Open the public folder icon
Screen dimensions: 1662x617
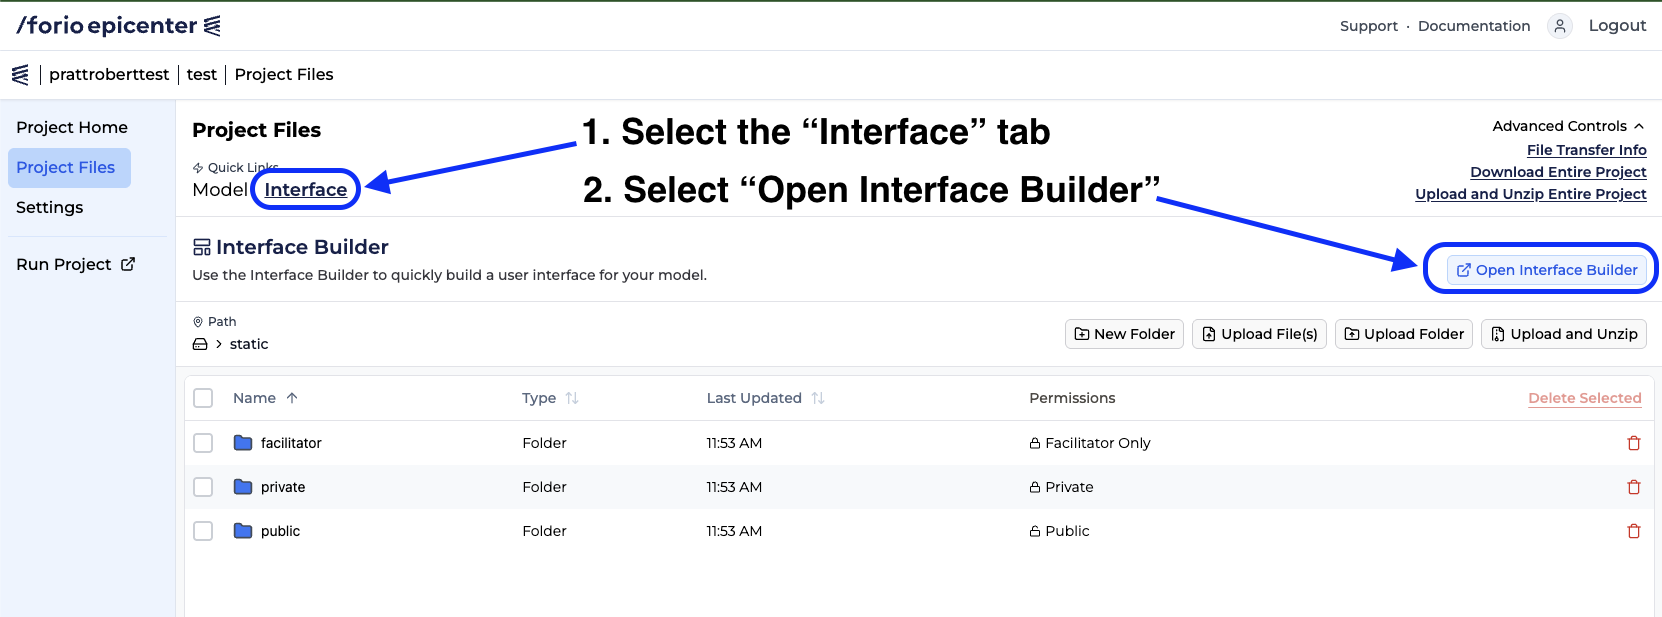point(243,531)
